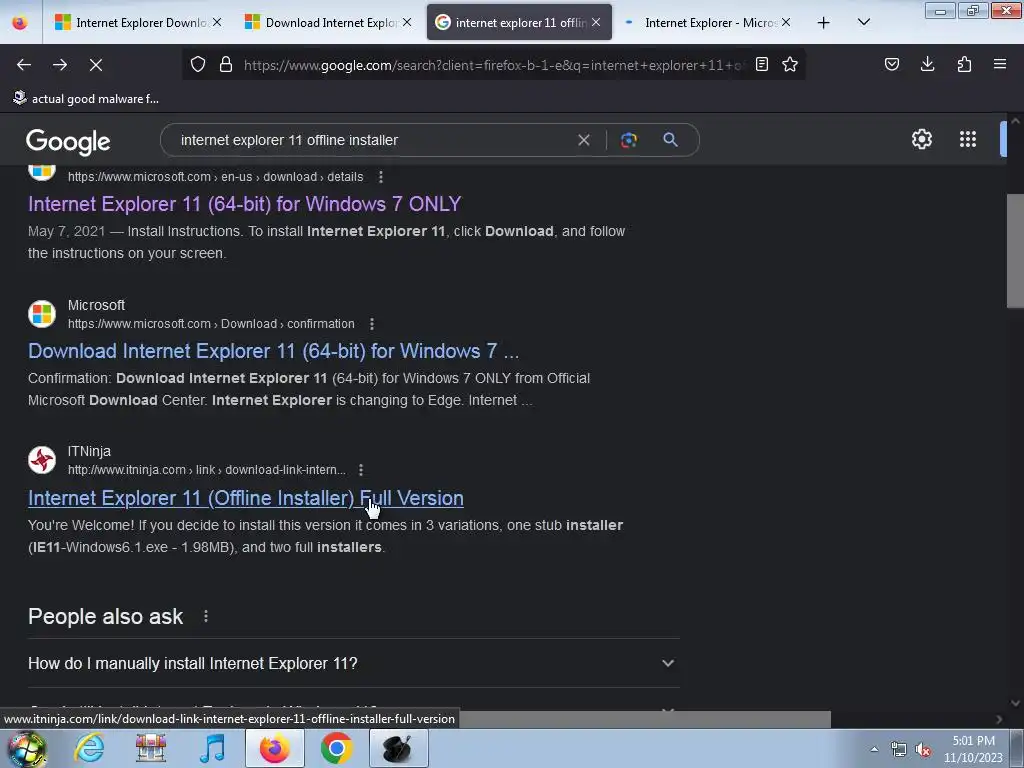Click the ITNinja site favicon

tap(42, 460)
